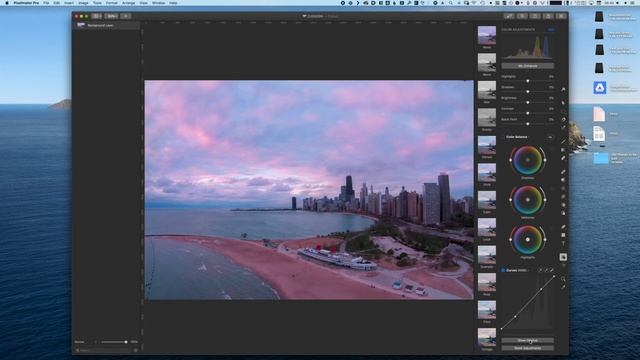Click the Brightness slider handle

[528, 102]
